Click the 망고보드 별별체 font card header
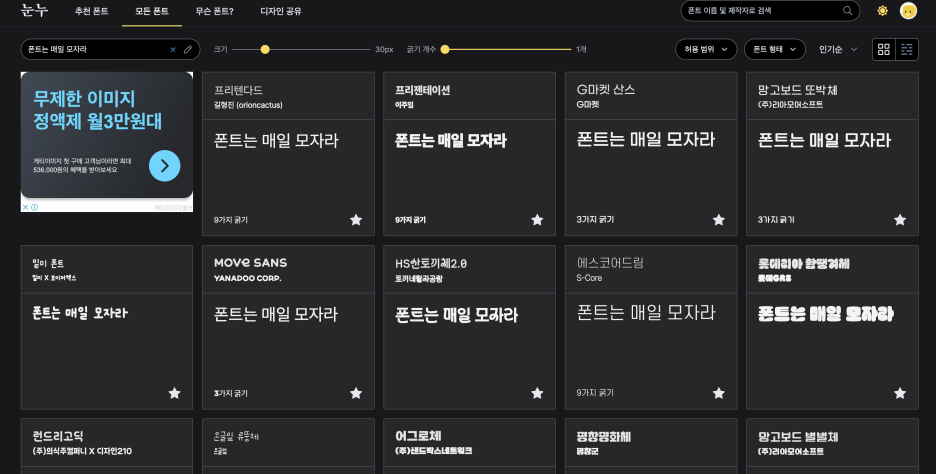Image resolution: width=936 pixels, height=474 pixels. pyautogui.click(x=832, y=442)
